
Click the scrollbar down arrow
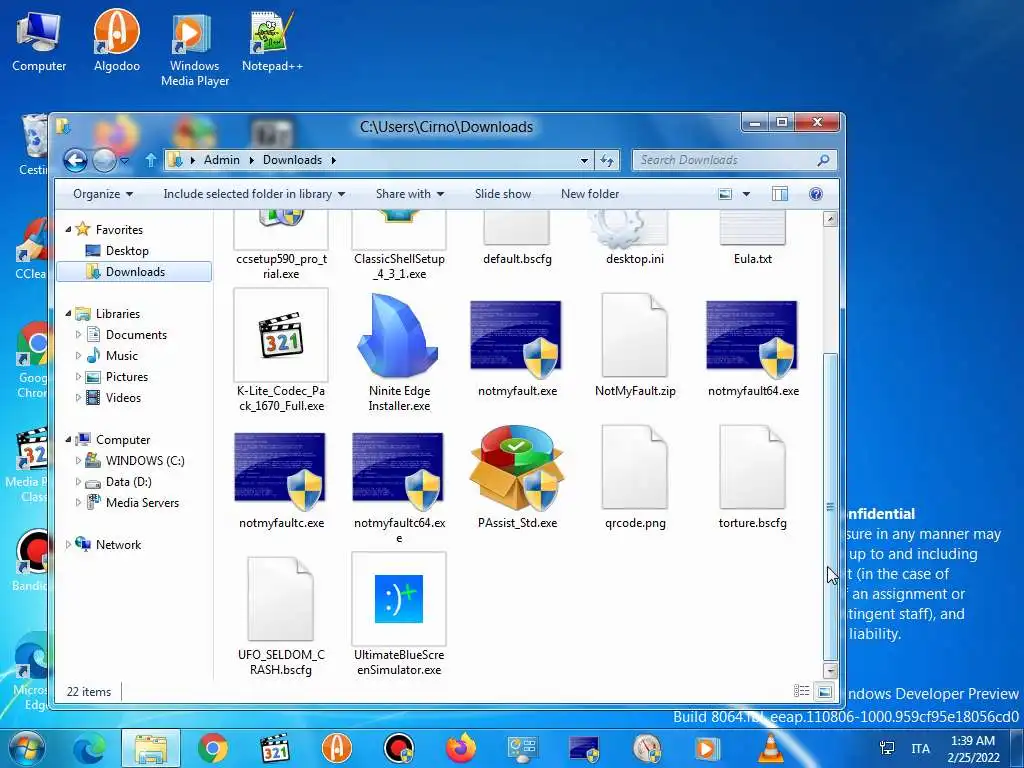830,671
